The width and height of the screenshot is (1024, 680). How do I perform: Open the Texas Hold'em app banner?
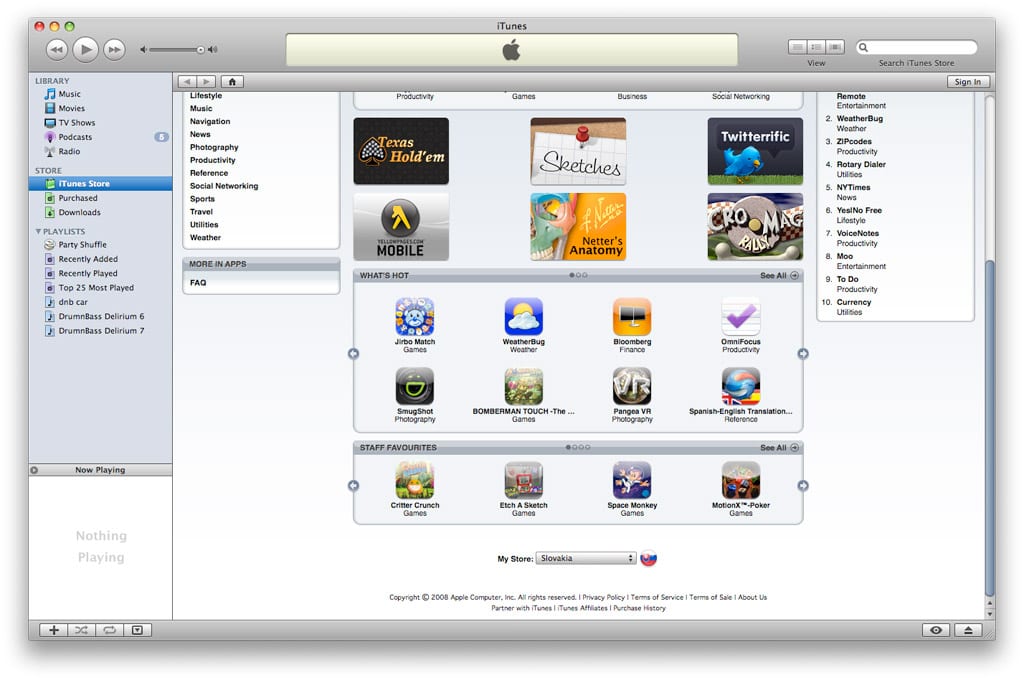401,151
